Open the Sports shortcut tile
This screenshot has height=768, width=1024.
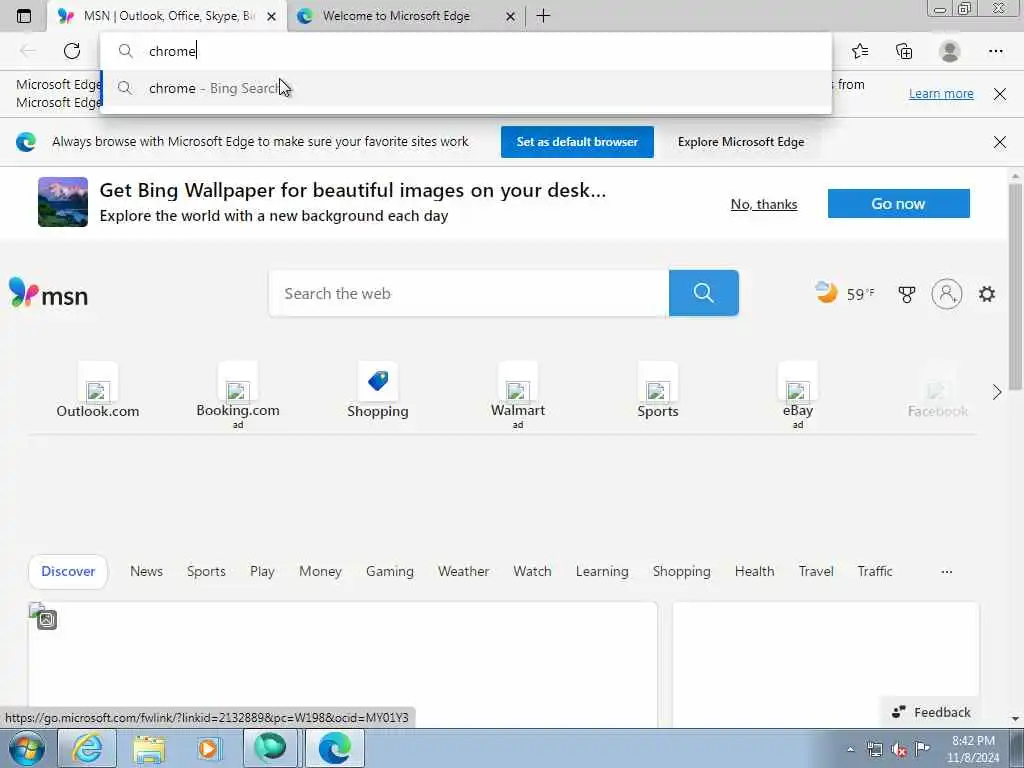coord(658,392)
